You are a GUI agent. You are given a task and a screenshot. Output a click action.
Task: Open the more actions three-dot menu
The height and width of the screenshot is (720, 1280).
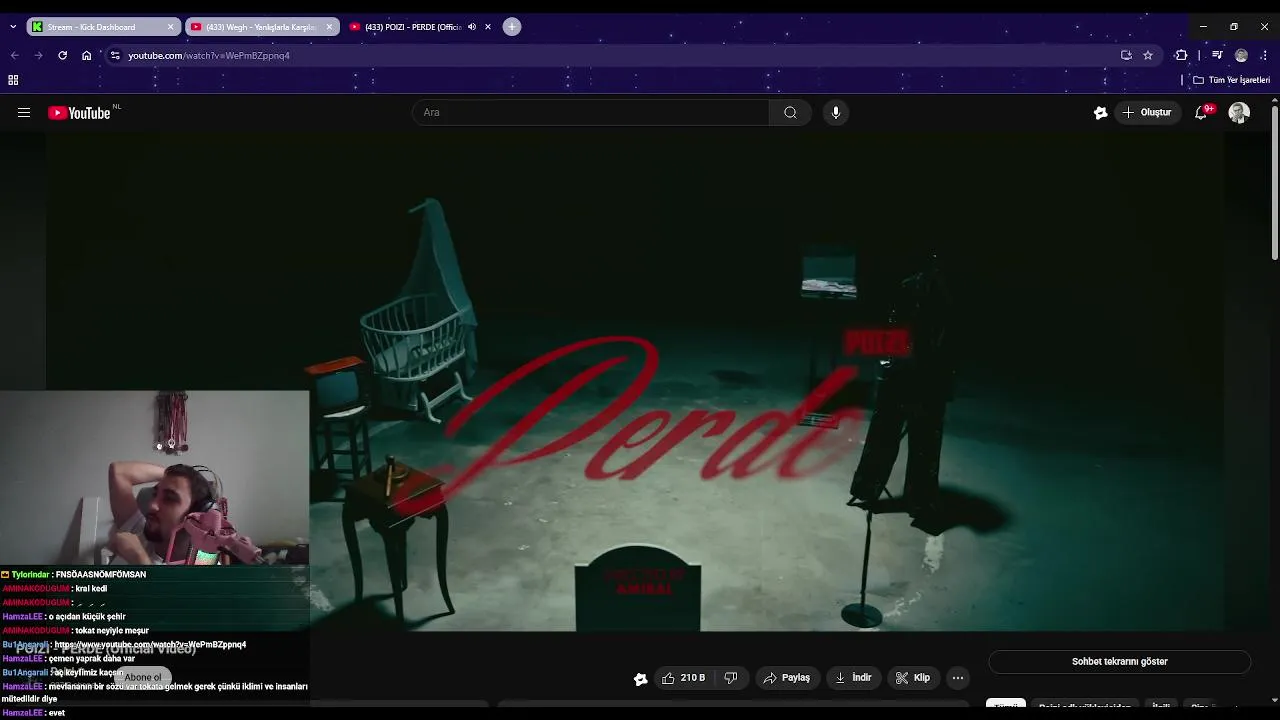pos(958,678)
